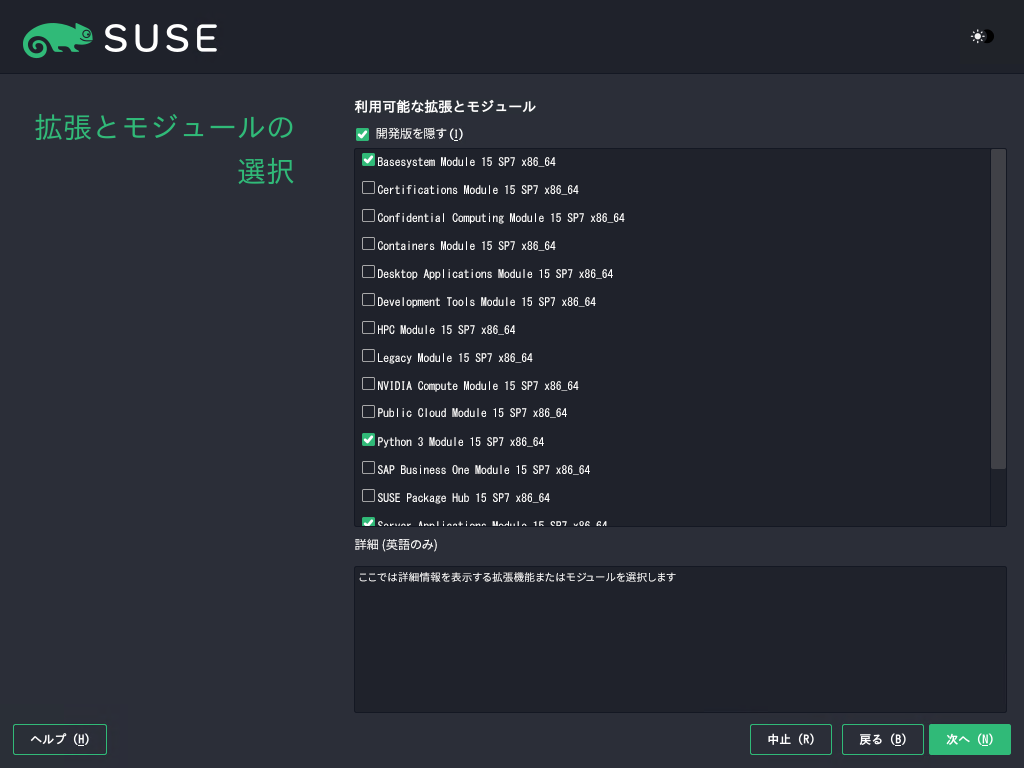The width and height of the screenshot is (1024, 768).
Task: Click the module list vertical scrollbar
Action: (x=998, y=308)
